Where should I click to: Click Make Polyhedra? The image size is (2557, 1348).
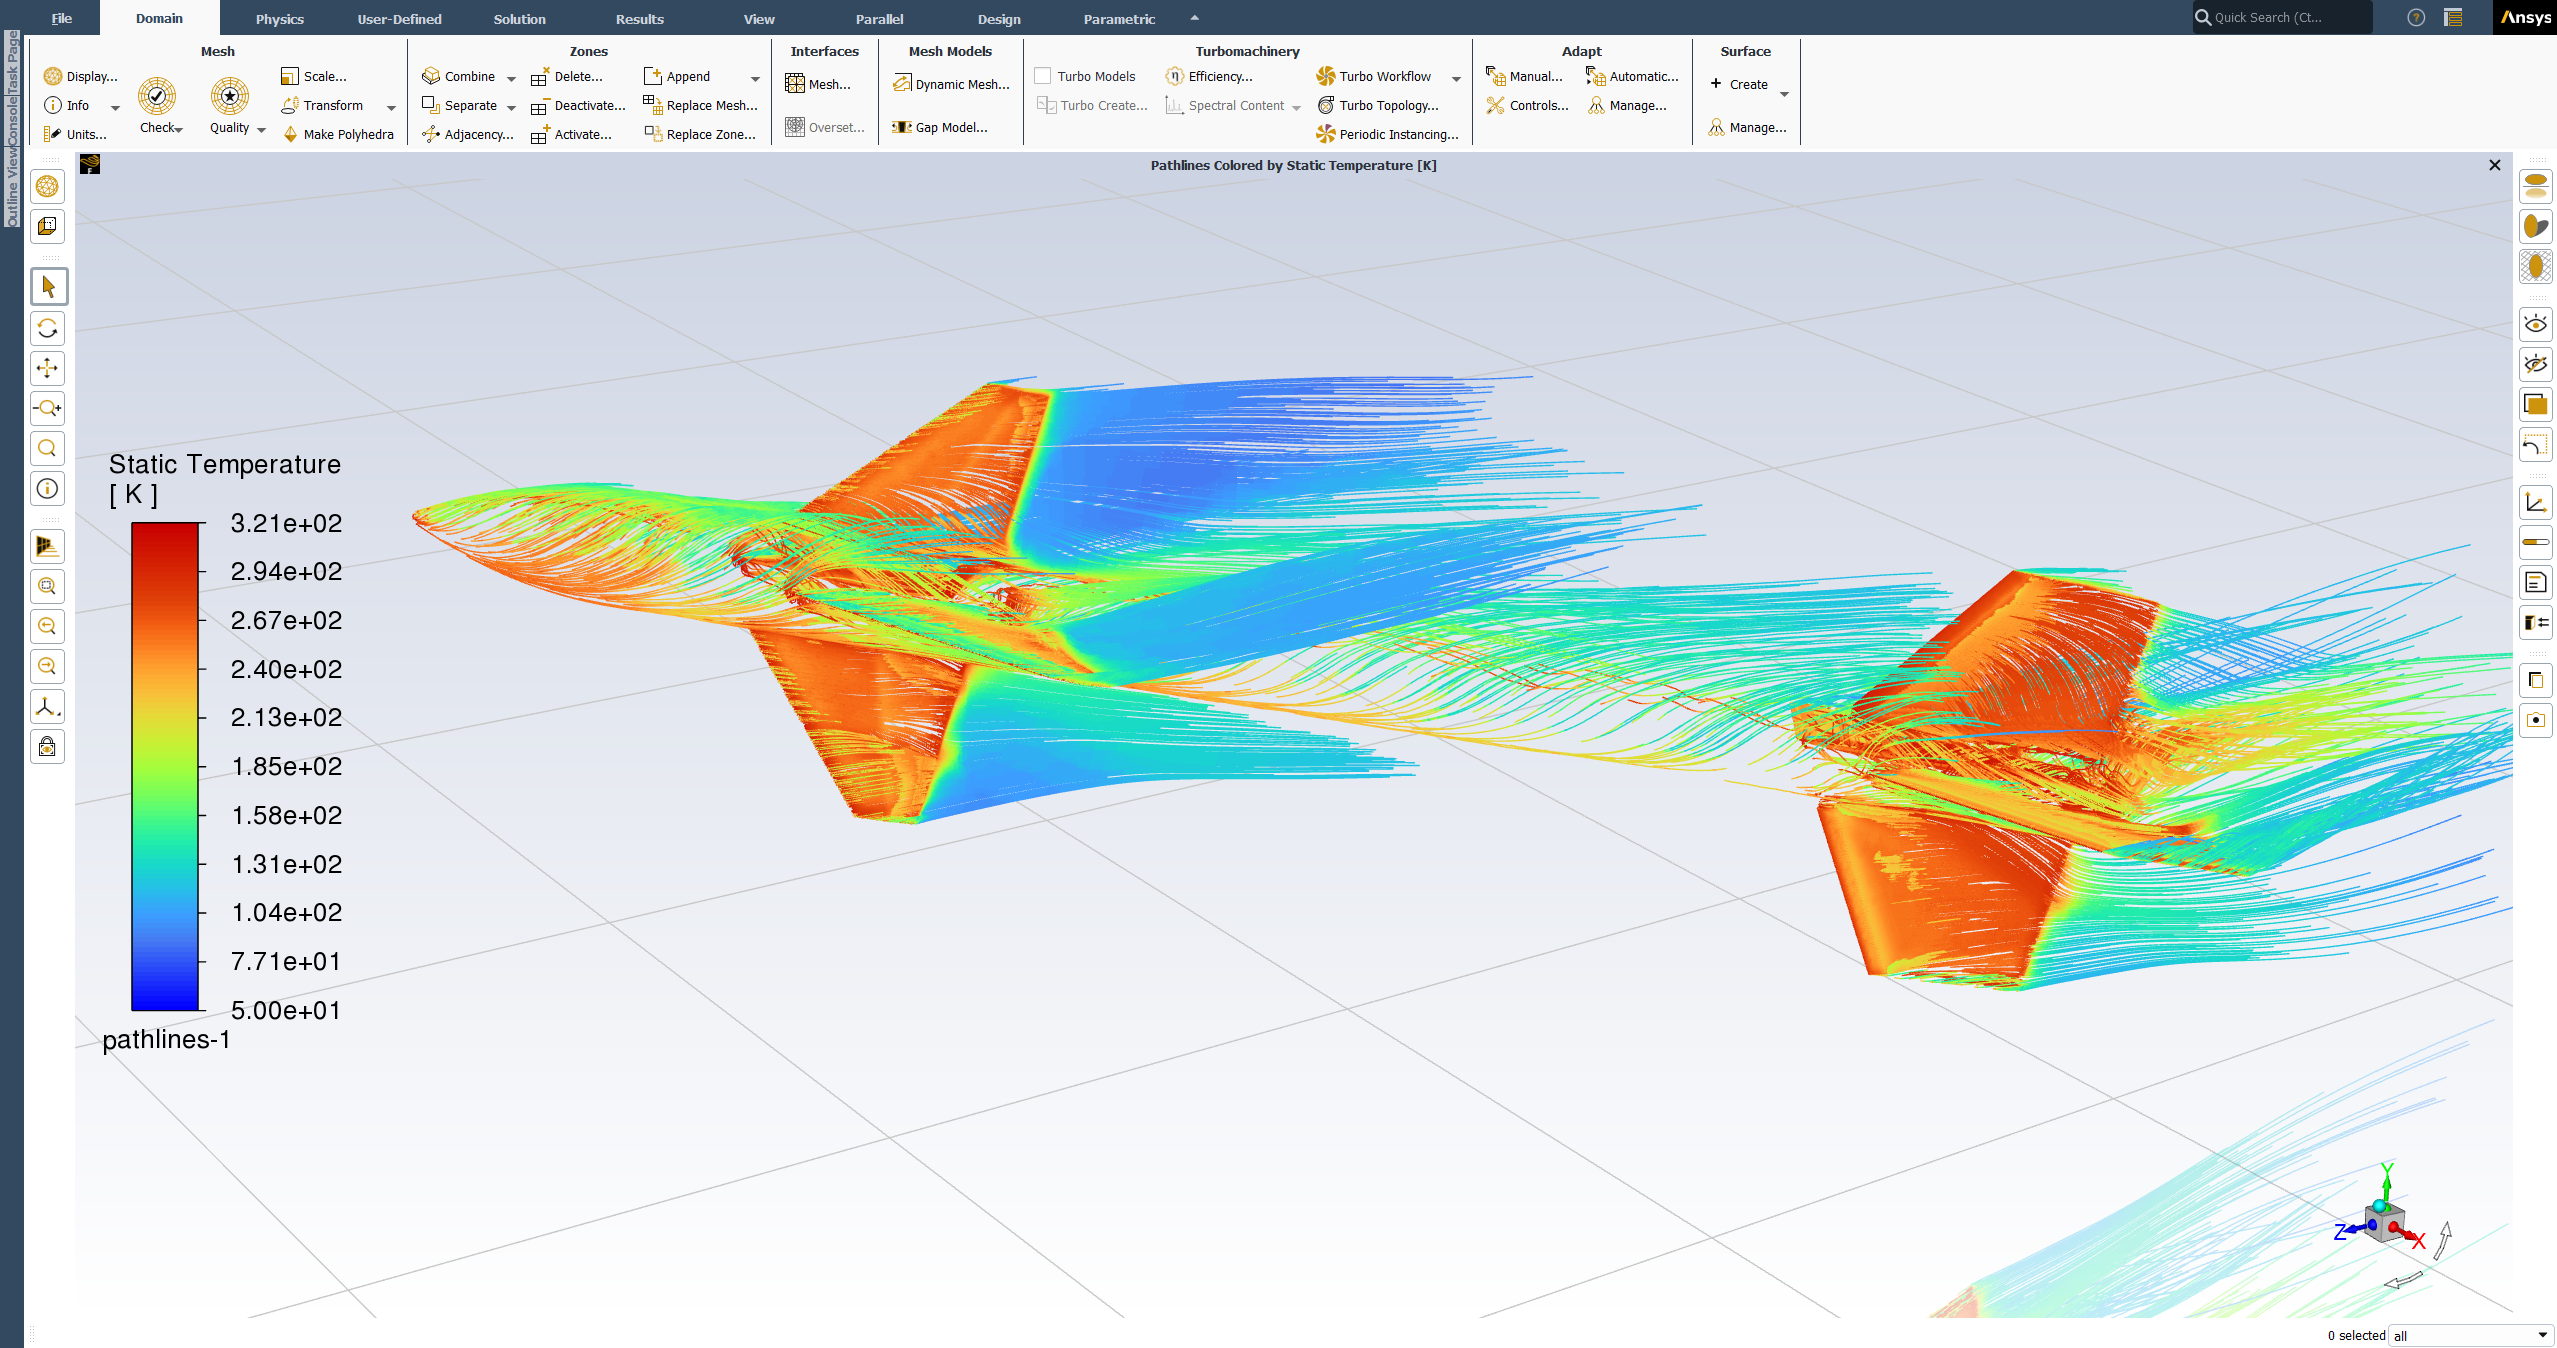pos(338,134)
